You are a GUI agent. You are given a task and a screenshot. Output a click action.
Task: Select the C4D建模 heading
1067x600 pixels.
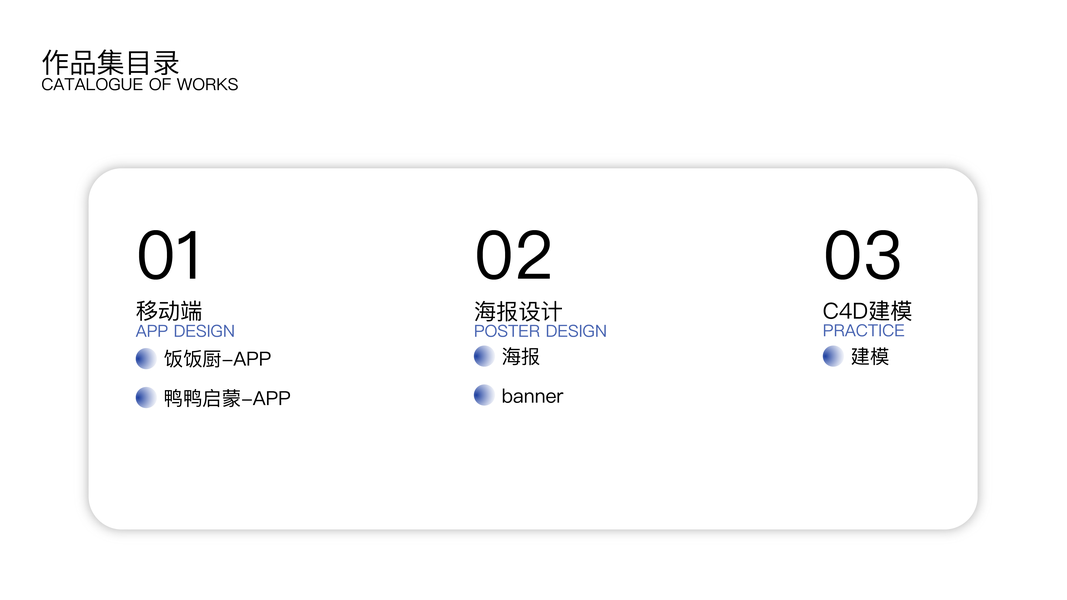tap(867, 311)
